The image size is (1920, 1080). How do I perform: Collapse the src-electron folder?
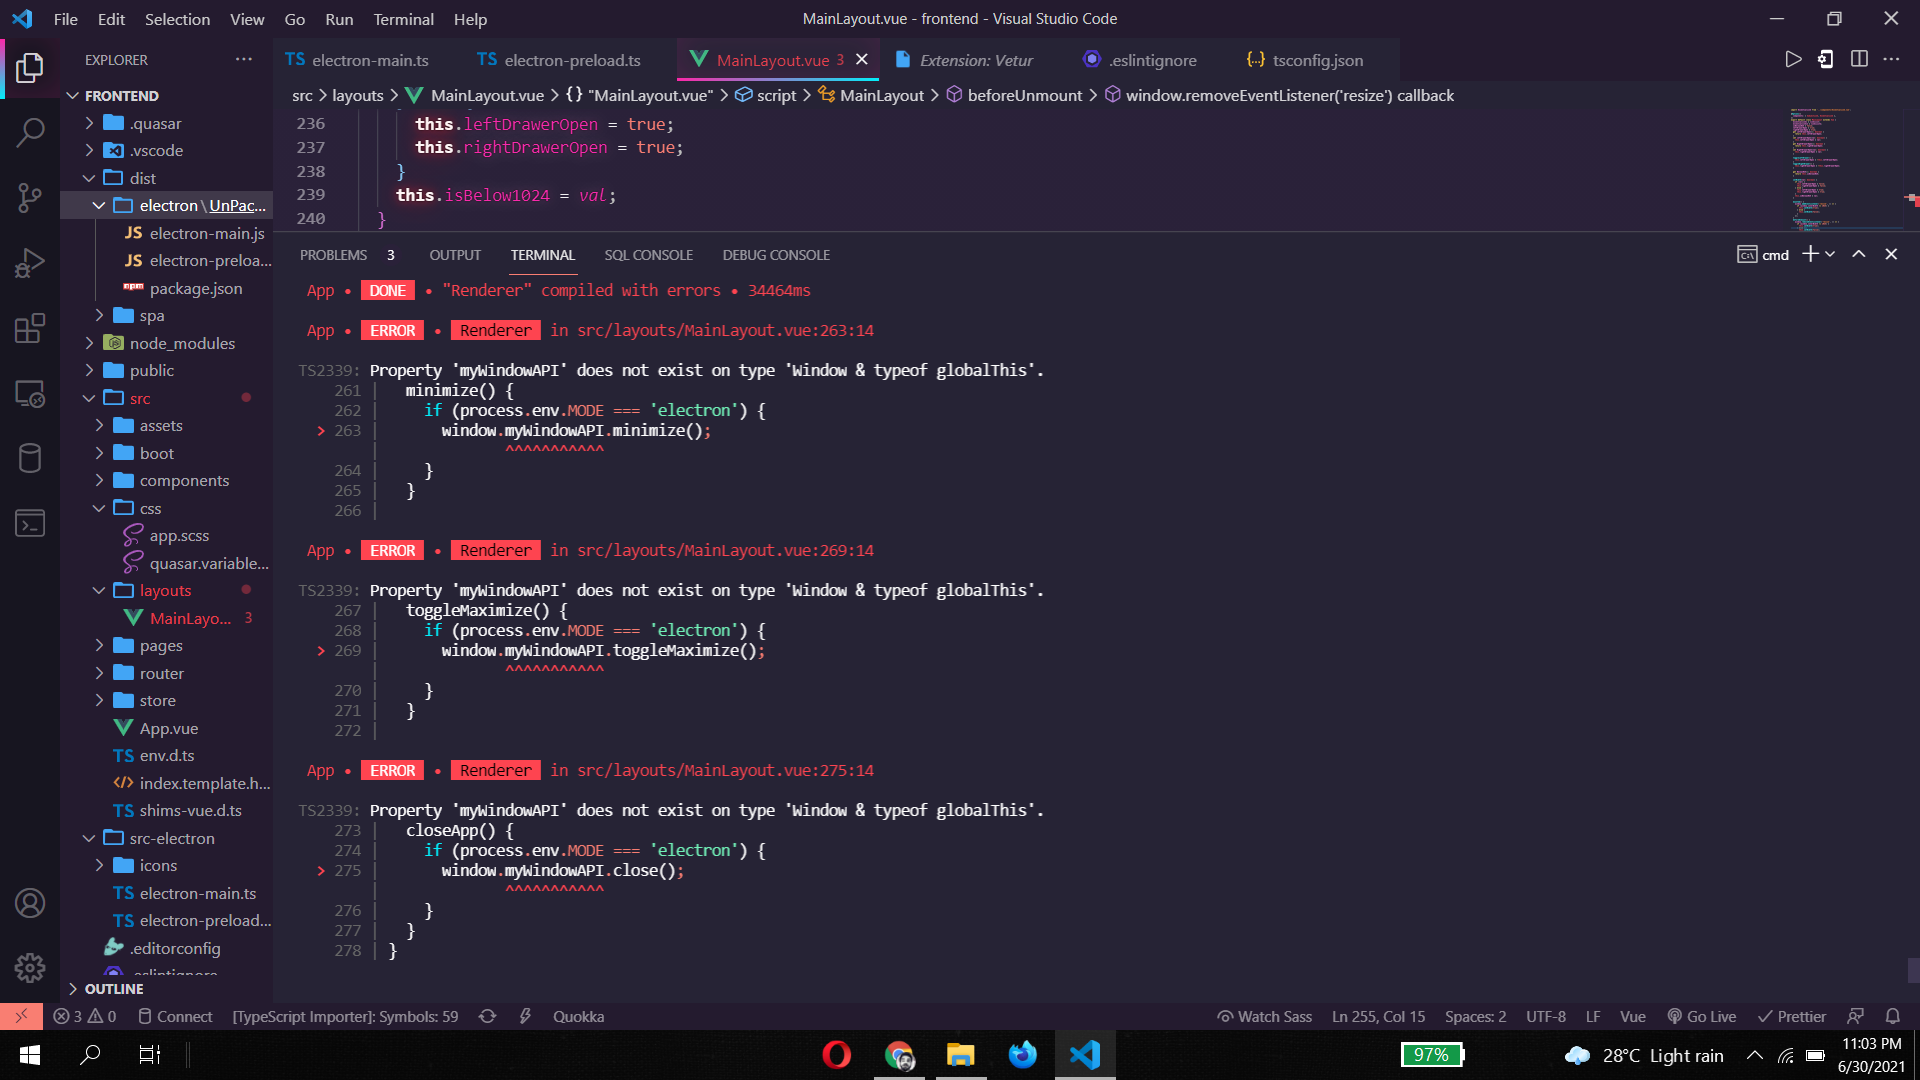click(x=171, y=838)
